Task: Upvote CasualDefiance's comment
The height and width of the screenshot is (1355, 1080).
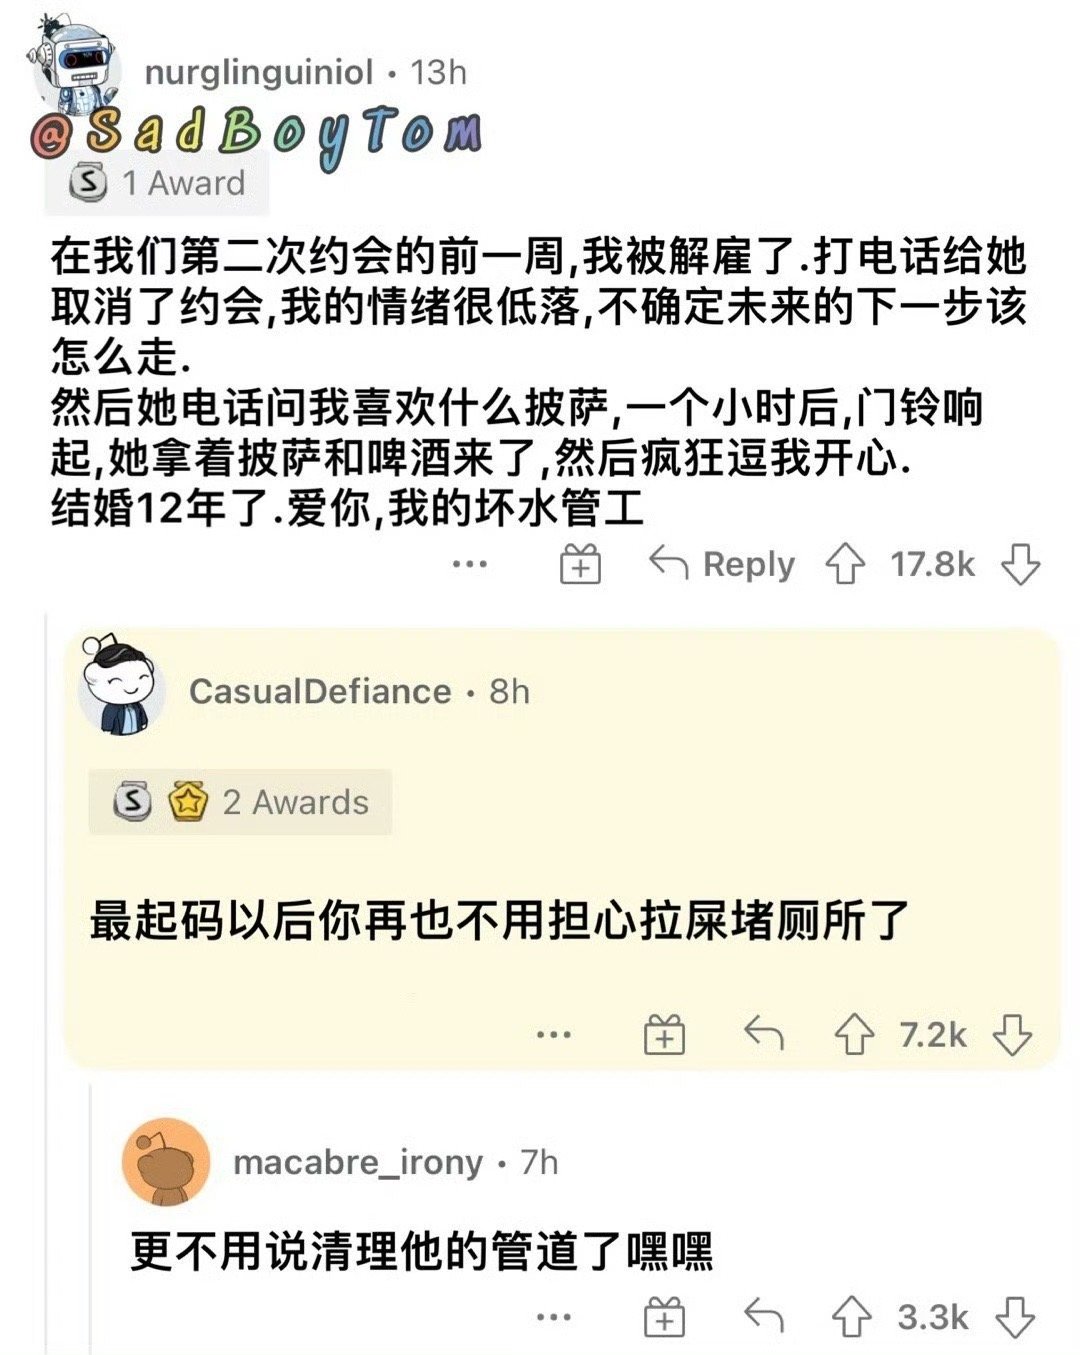Action: pos(854,1035)
